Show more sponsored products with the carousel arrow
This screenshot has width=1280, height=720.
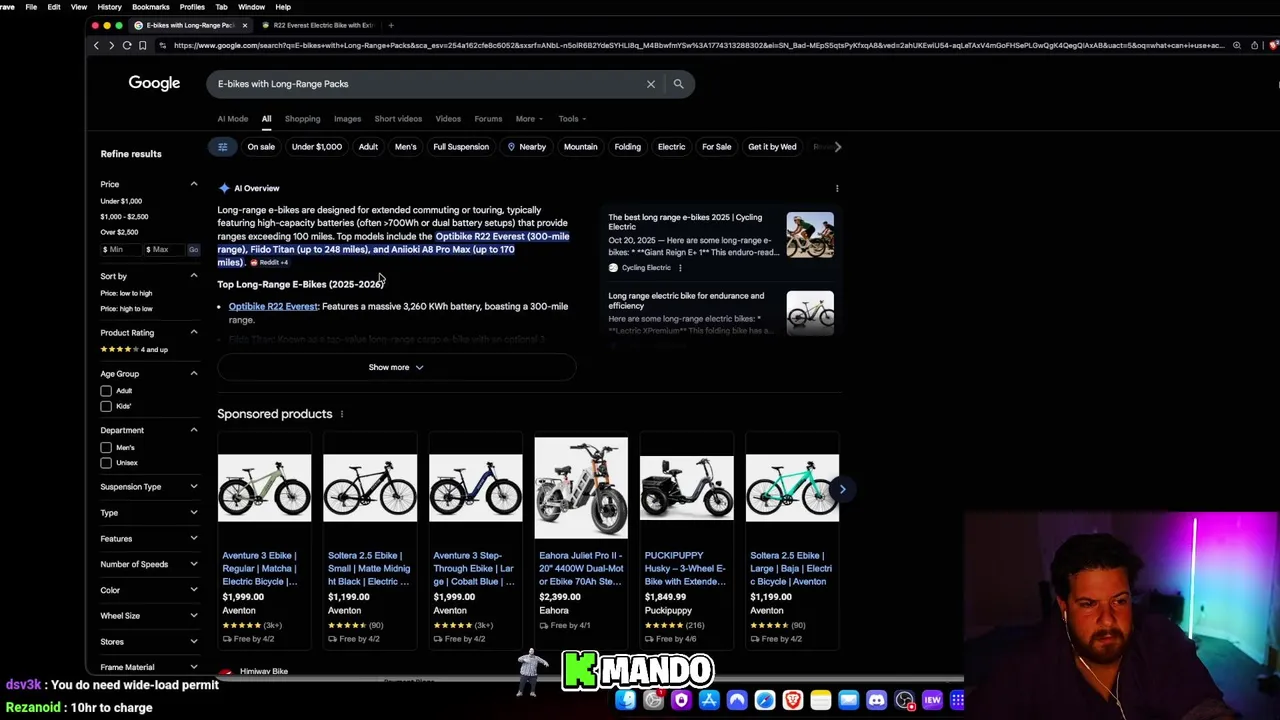tap(842, 489)
